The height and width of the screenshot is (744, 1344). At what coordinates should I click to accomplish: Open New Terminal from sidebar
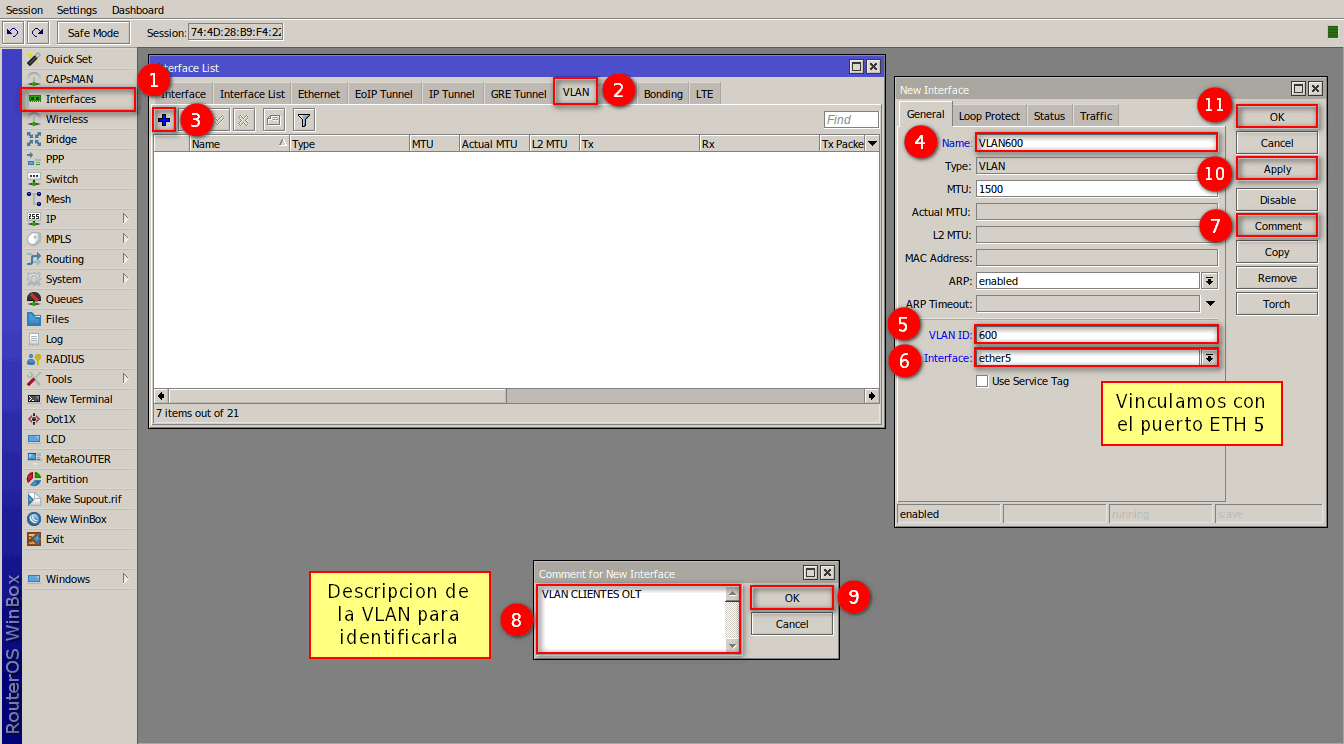point(78,399)
